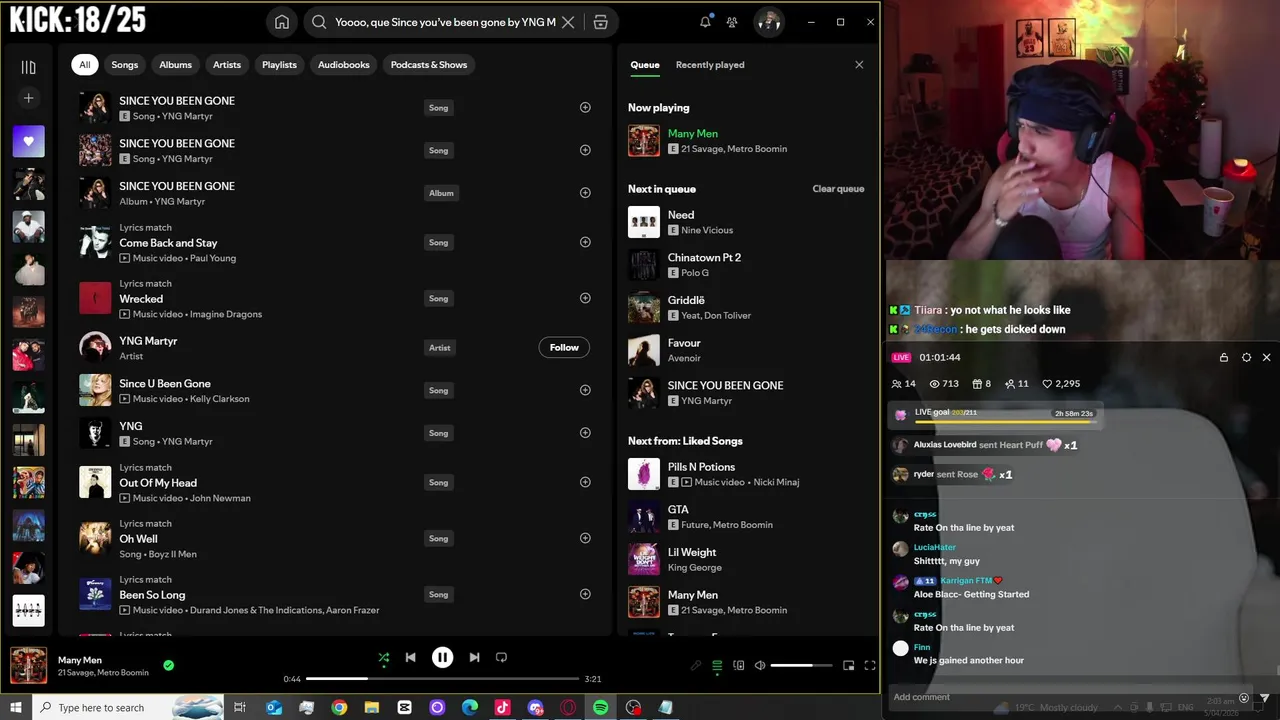The image size is (1280, 720).
Task: Open Your Library icon in Spotify sidebar
Action: tap(28, 67)
